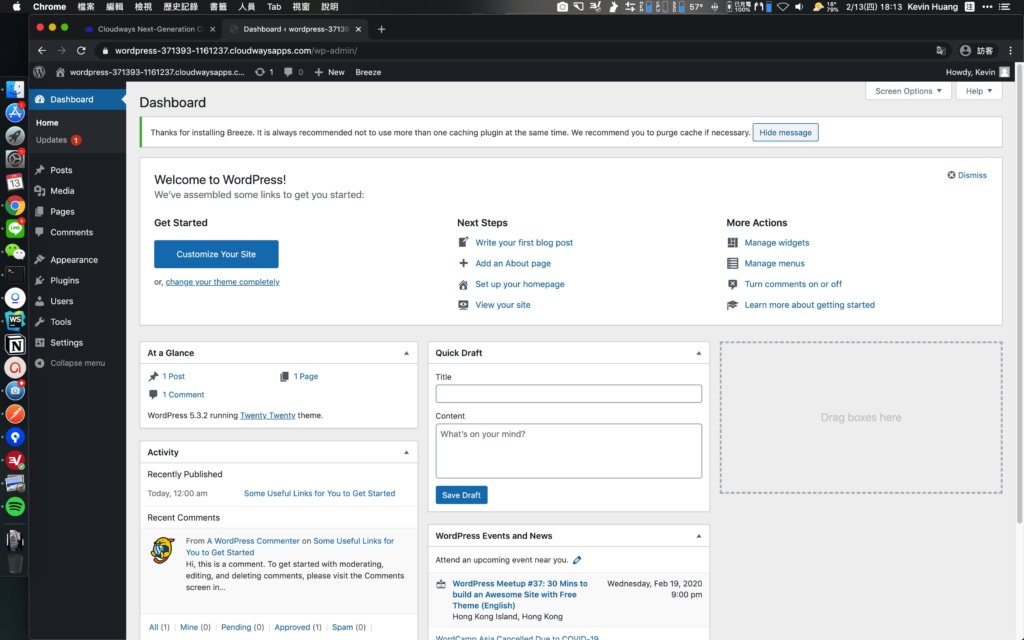This screenshot has height=640, width=1024.
Task: Click pencil icon to edit event location
Action: 577,560
